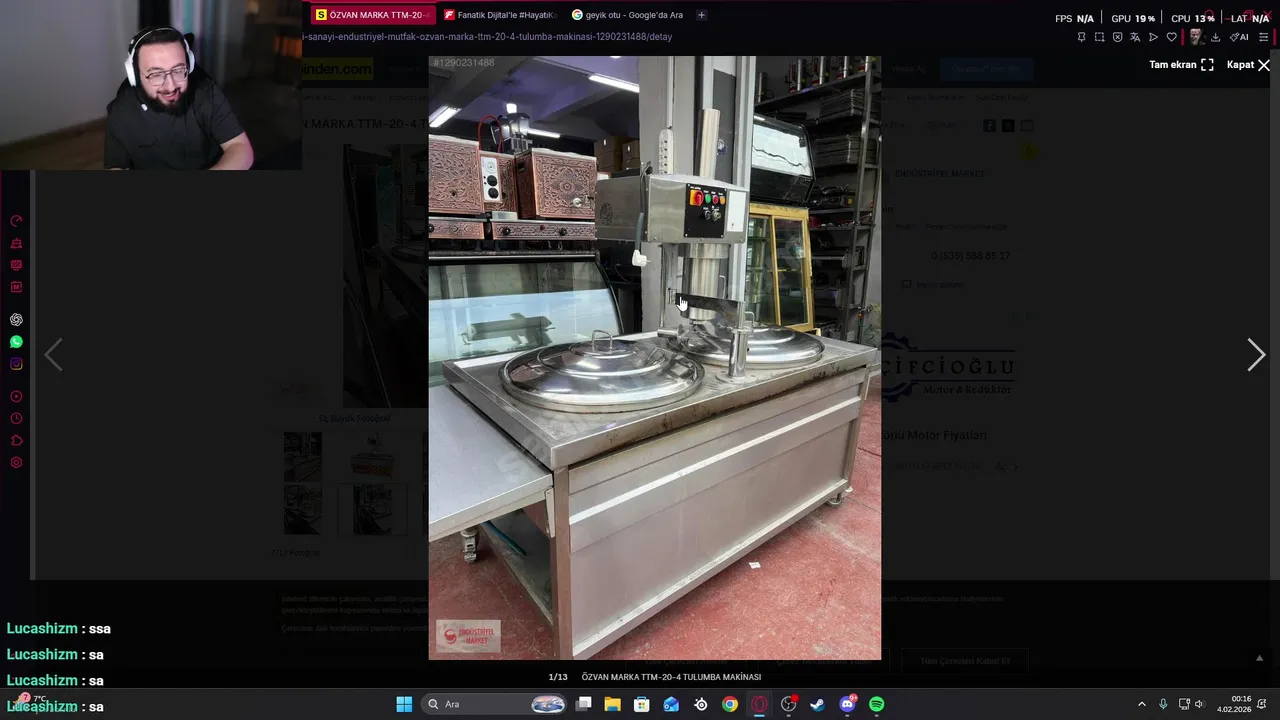The width and height of the screenshot is (1280, 720).
Task: Click the page URL in address bar
Action: [488, 37]
